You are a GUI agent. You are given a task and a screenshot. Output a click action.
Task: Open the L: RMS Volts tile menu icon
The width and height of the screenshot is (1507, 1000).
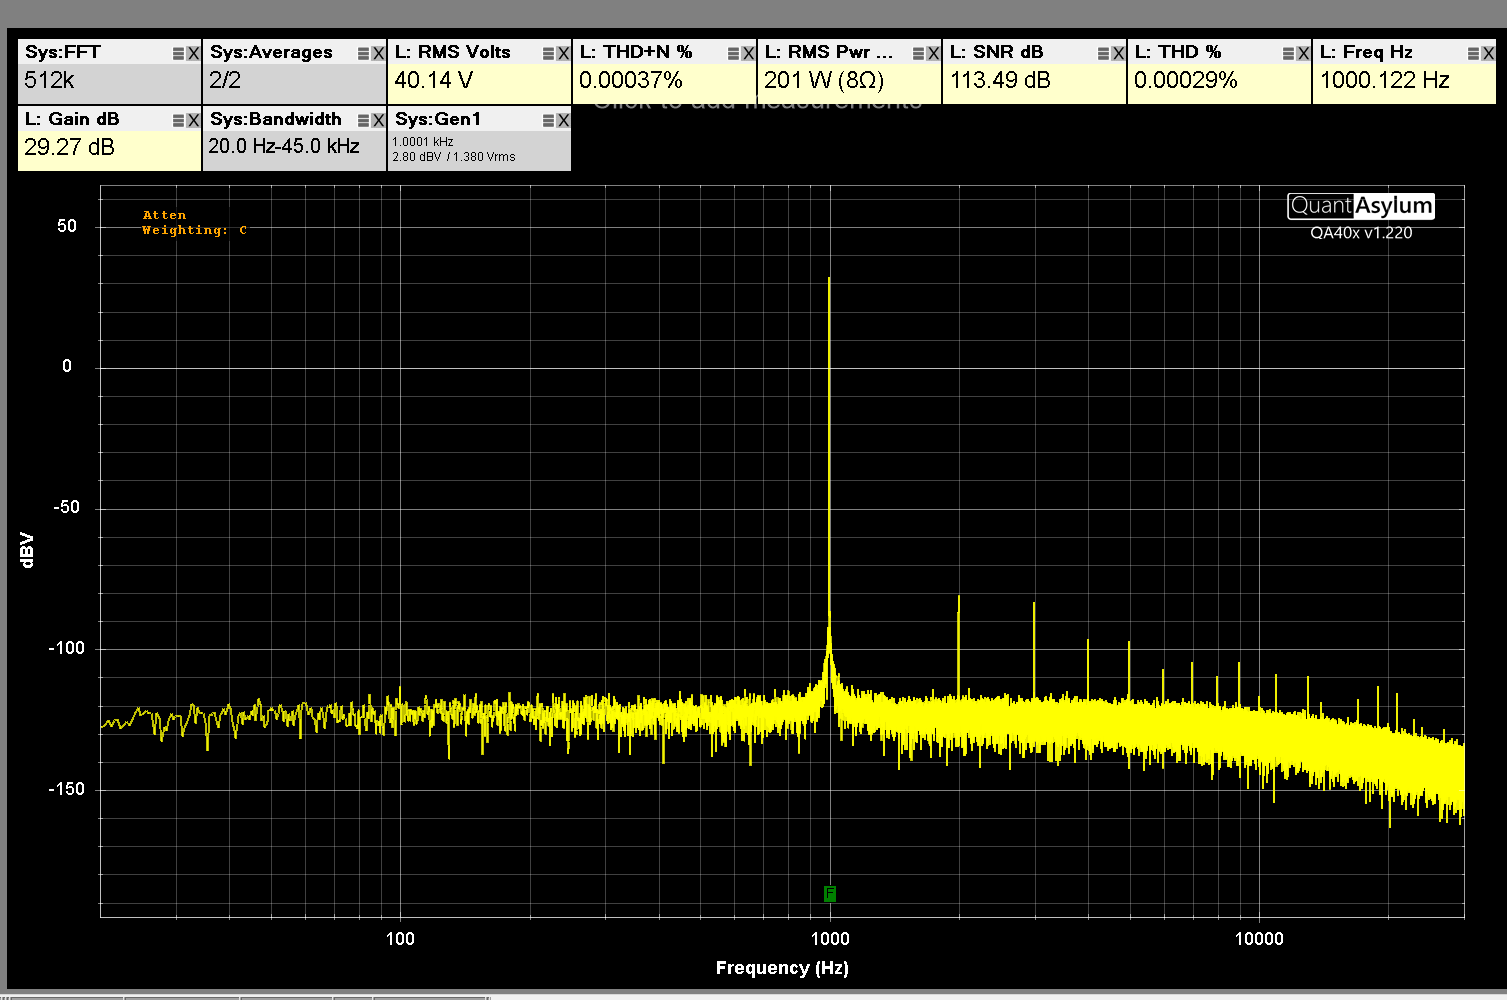pyautogui.click(x=548, y=54)
